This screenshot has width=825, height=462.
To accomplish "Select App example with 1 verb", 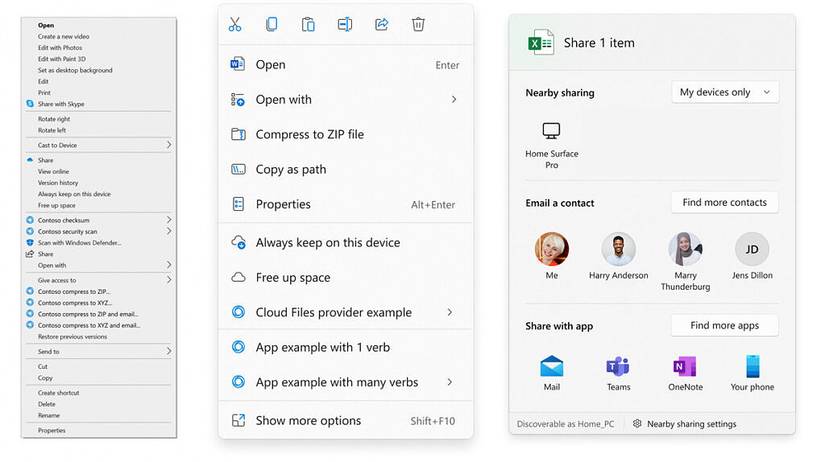I will coord(346,347).
